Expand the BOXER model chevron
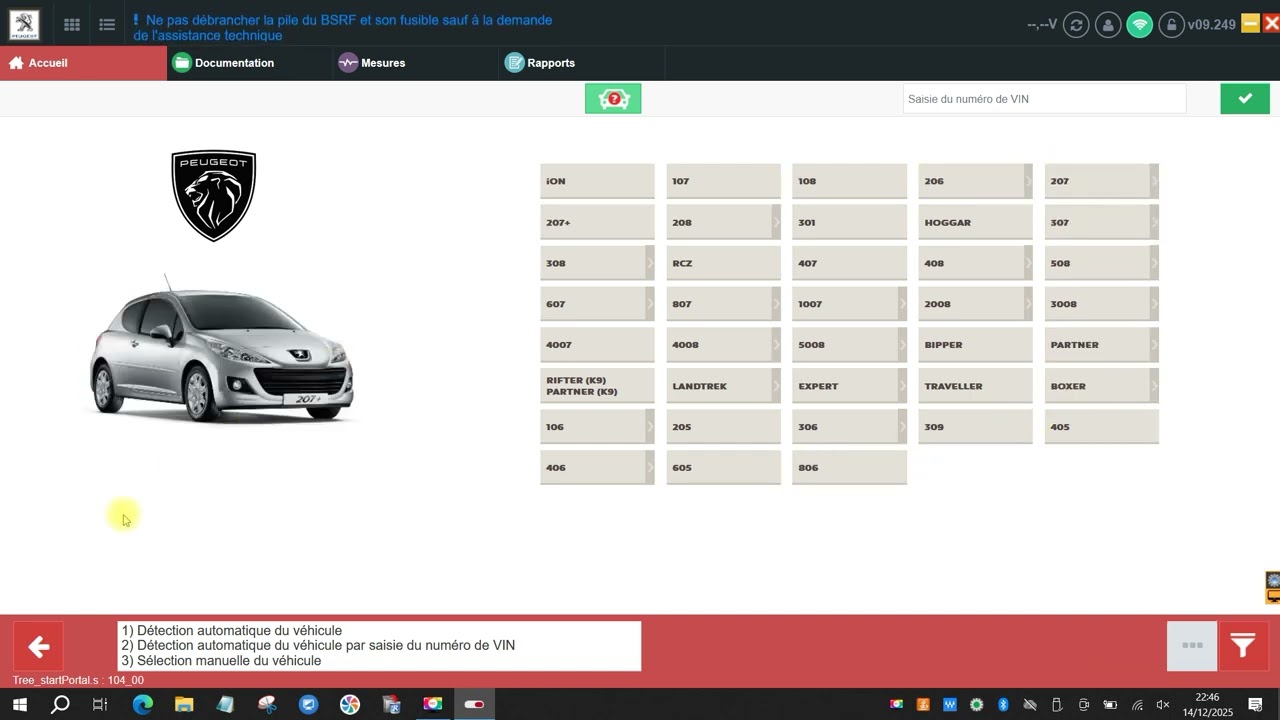Screen dimensions: 1280x720 pos(1154,386)
